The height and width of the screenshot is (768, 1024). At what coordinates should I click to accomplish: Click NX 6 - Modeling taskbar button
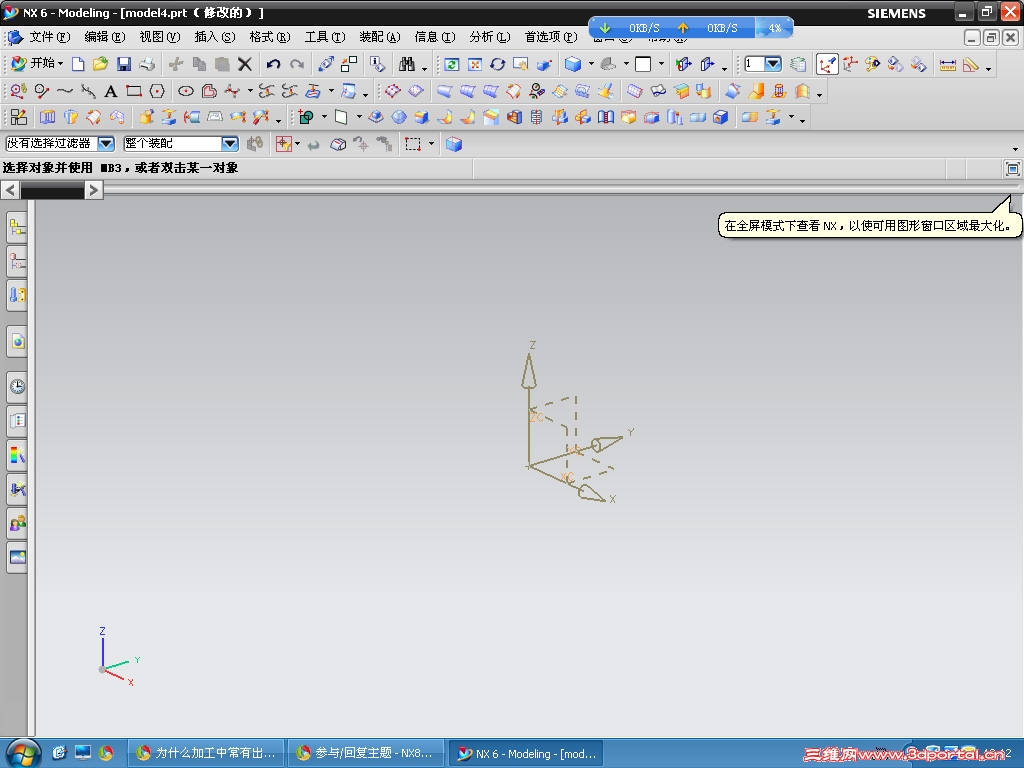[526, 753]
